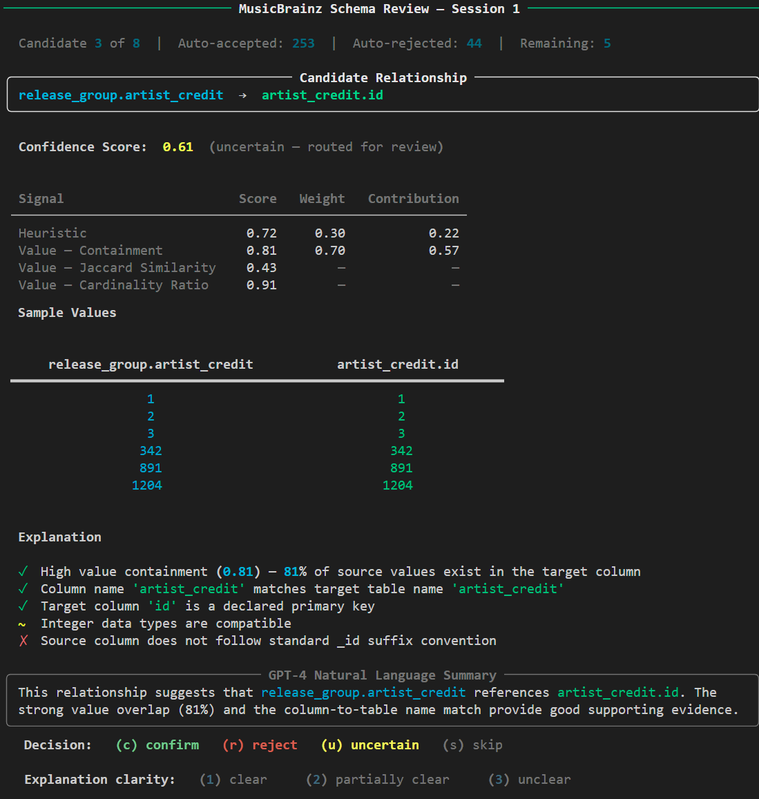The height and width of the screenshot is (799, 759).
Task: Rate explanation clarity as (3) unclear
Action: pos(530,780)
